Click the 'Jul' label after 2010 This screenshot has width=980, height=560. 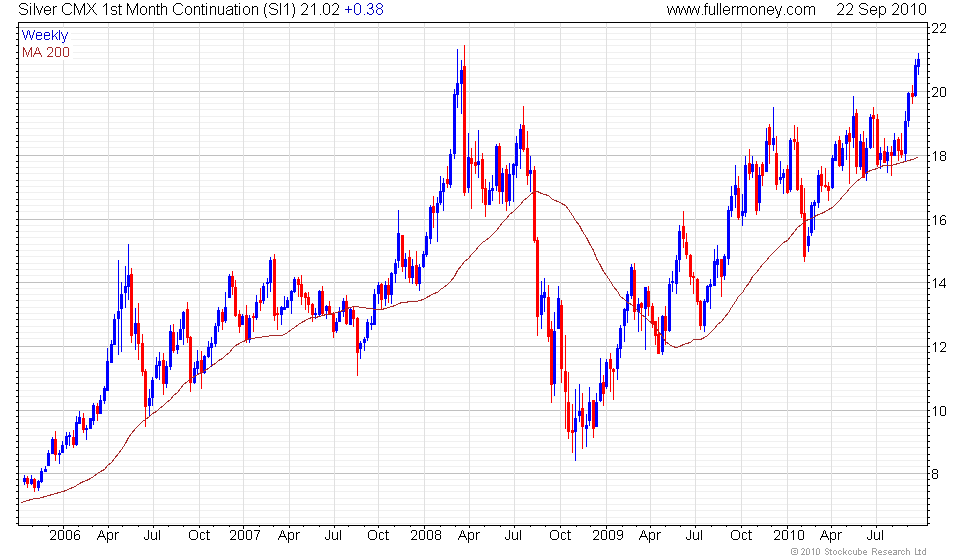coord(875,536)
